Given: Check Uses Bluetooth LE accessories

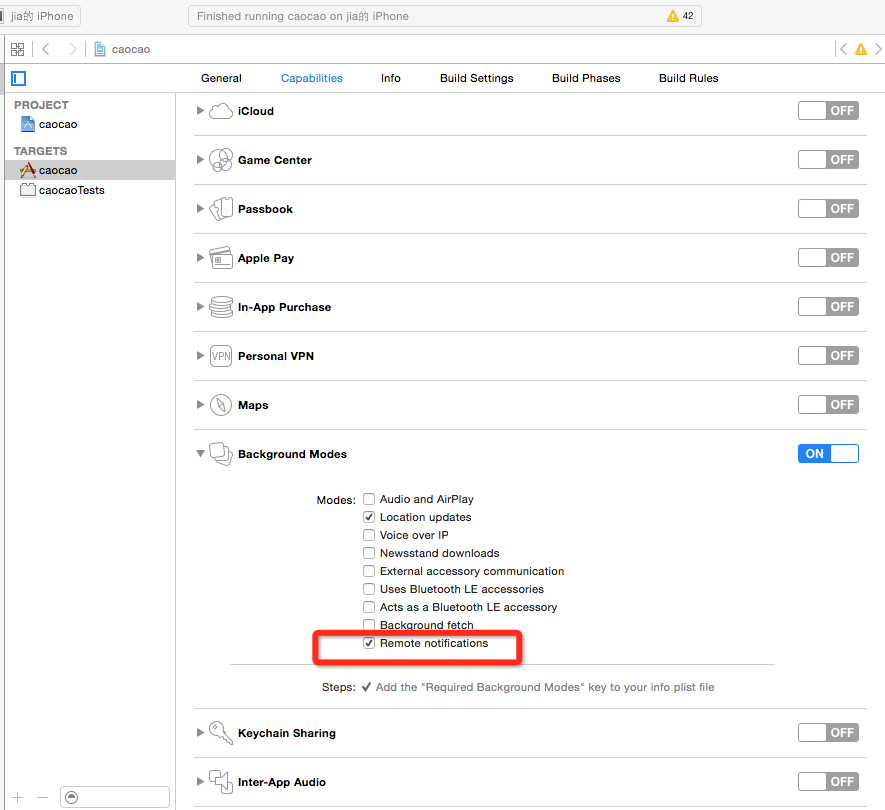Looking at the screenshot, I should coord(369,589).
